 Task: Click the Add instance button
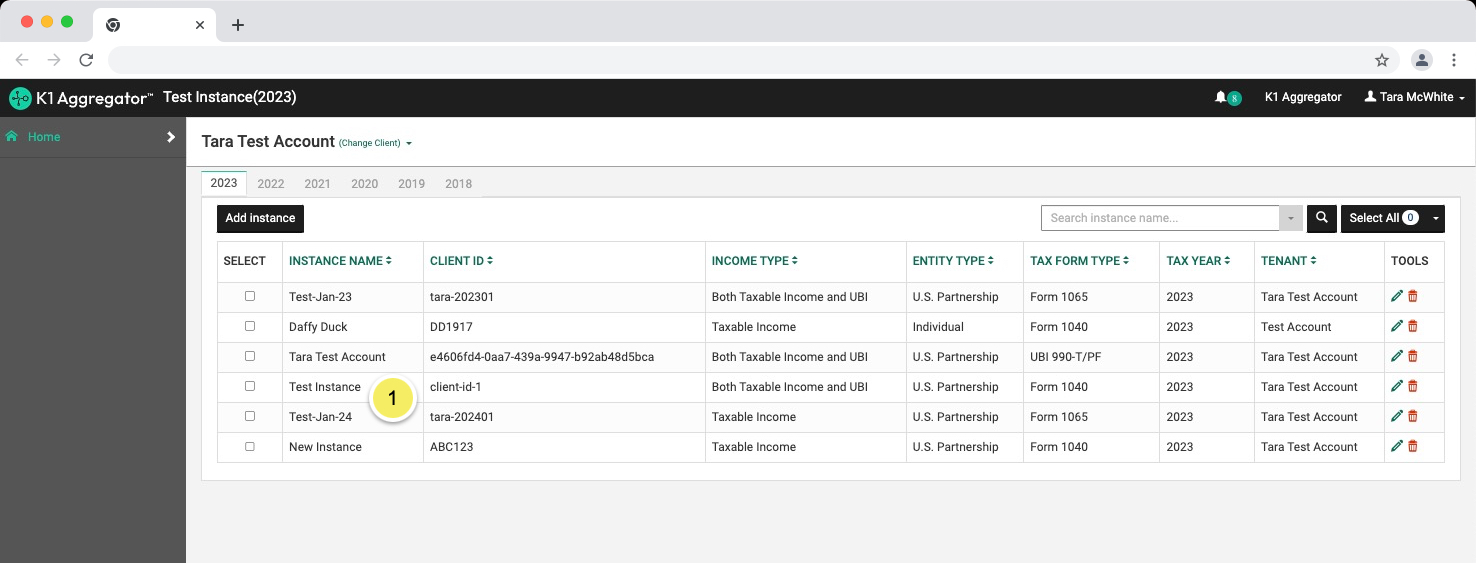click(260, 218)
